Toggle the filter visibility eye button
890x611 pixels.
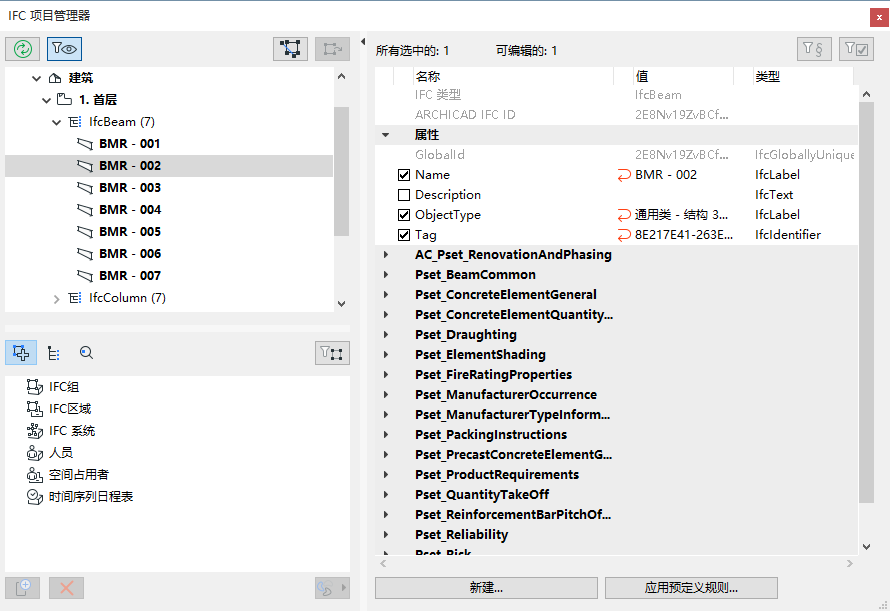click(65, 49)
